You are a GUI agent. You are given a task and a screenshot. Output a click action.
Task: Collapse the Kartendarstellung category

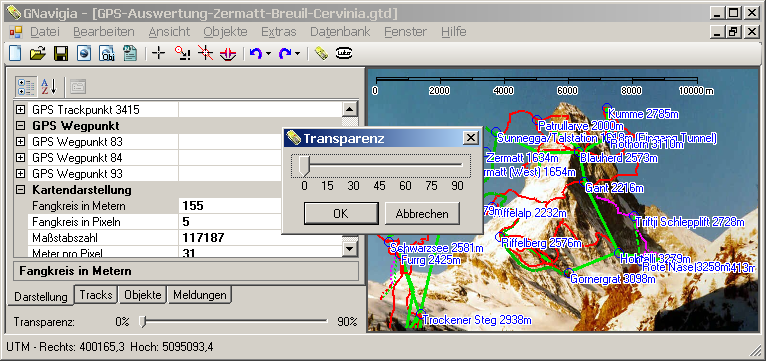pos(21,190)
